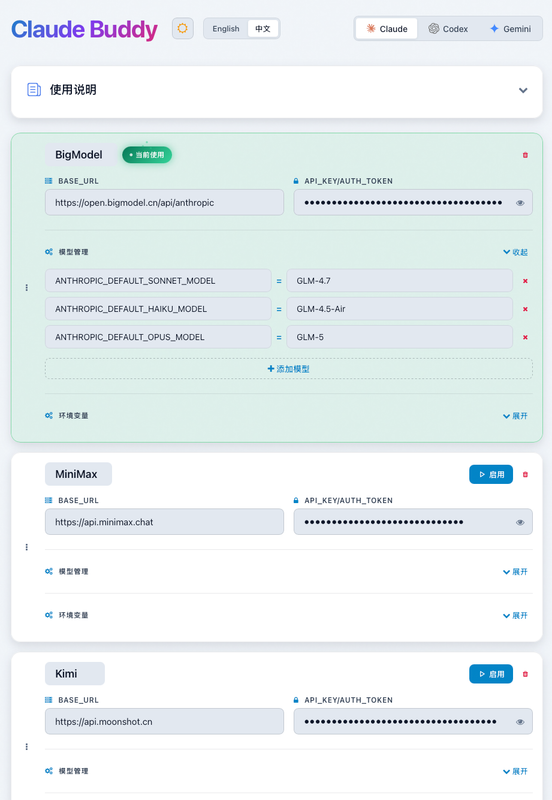Screen dimensions: 552x800
Task: Click the MiniMax 模型管理 gears icon
Action: [x=49, y=571]
